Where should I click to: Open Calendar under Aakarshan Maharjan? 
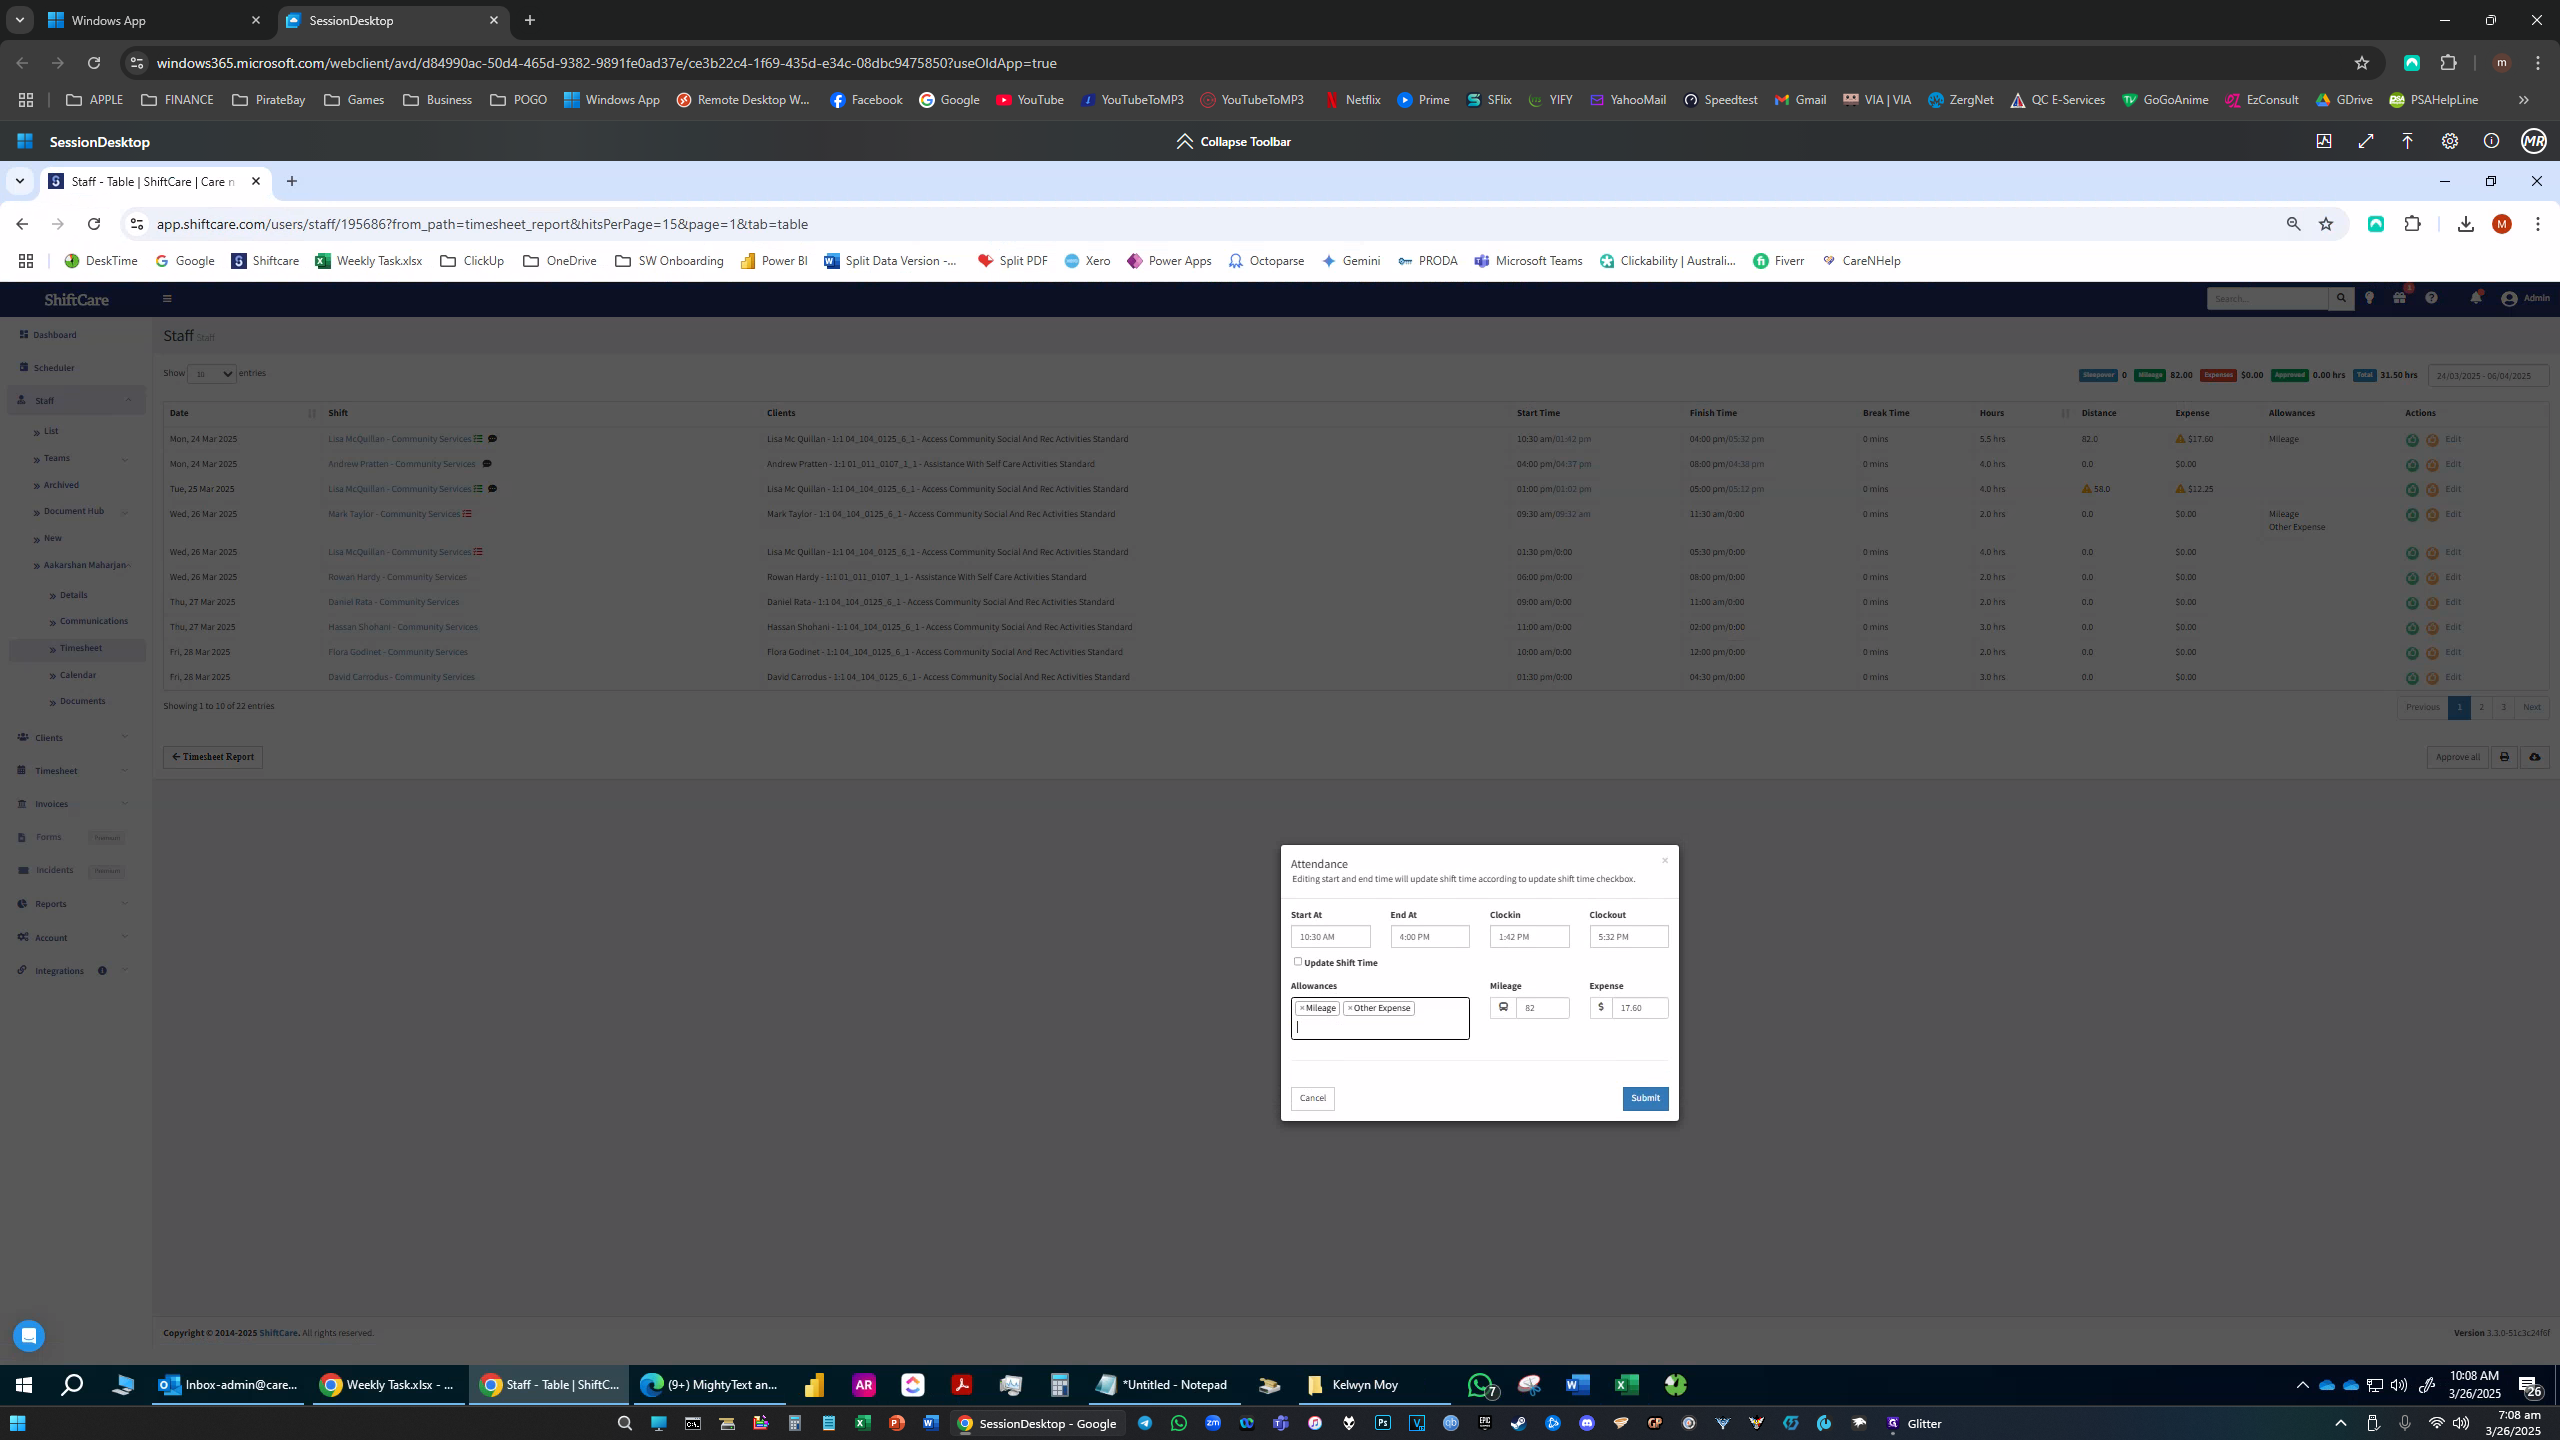tap(77, 675)
